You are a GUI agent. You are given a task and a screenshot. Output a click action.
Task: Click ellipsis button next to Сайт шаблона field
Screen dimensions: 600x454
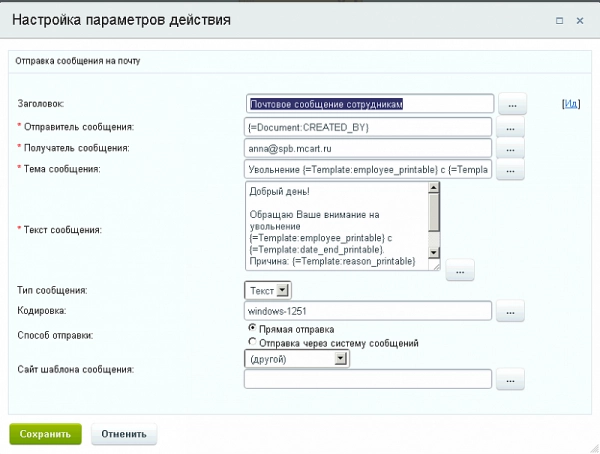pos(511,380)
